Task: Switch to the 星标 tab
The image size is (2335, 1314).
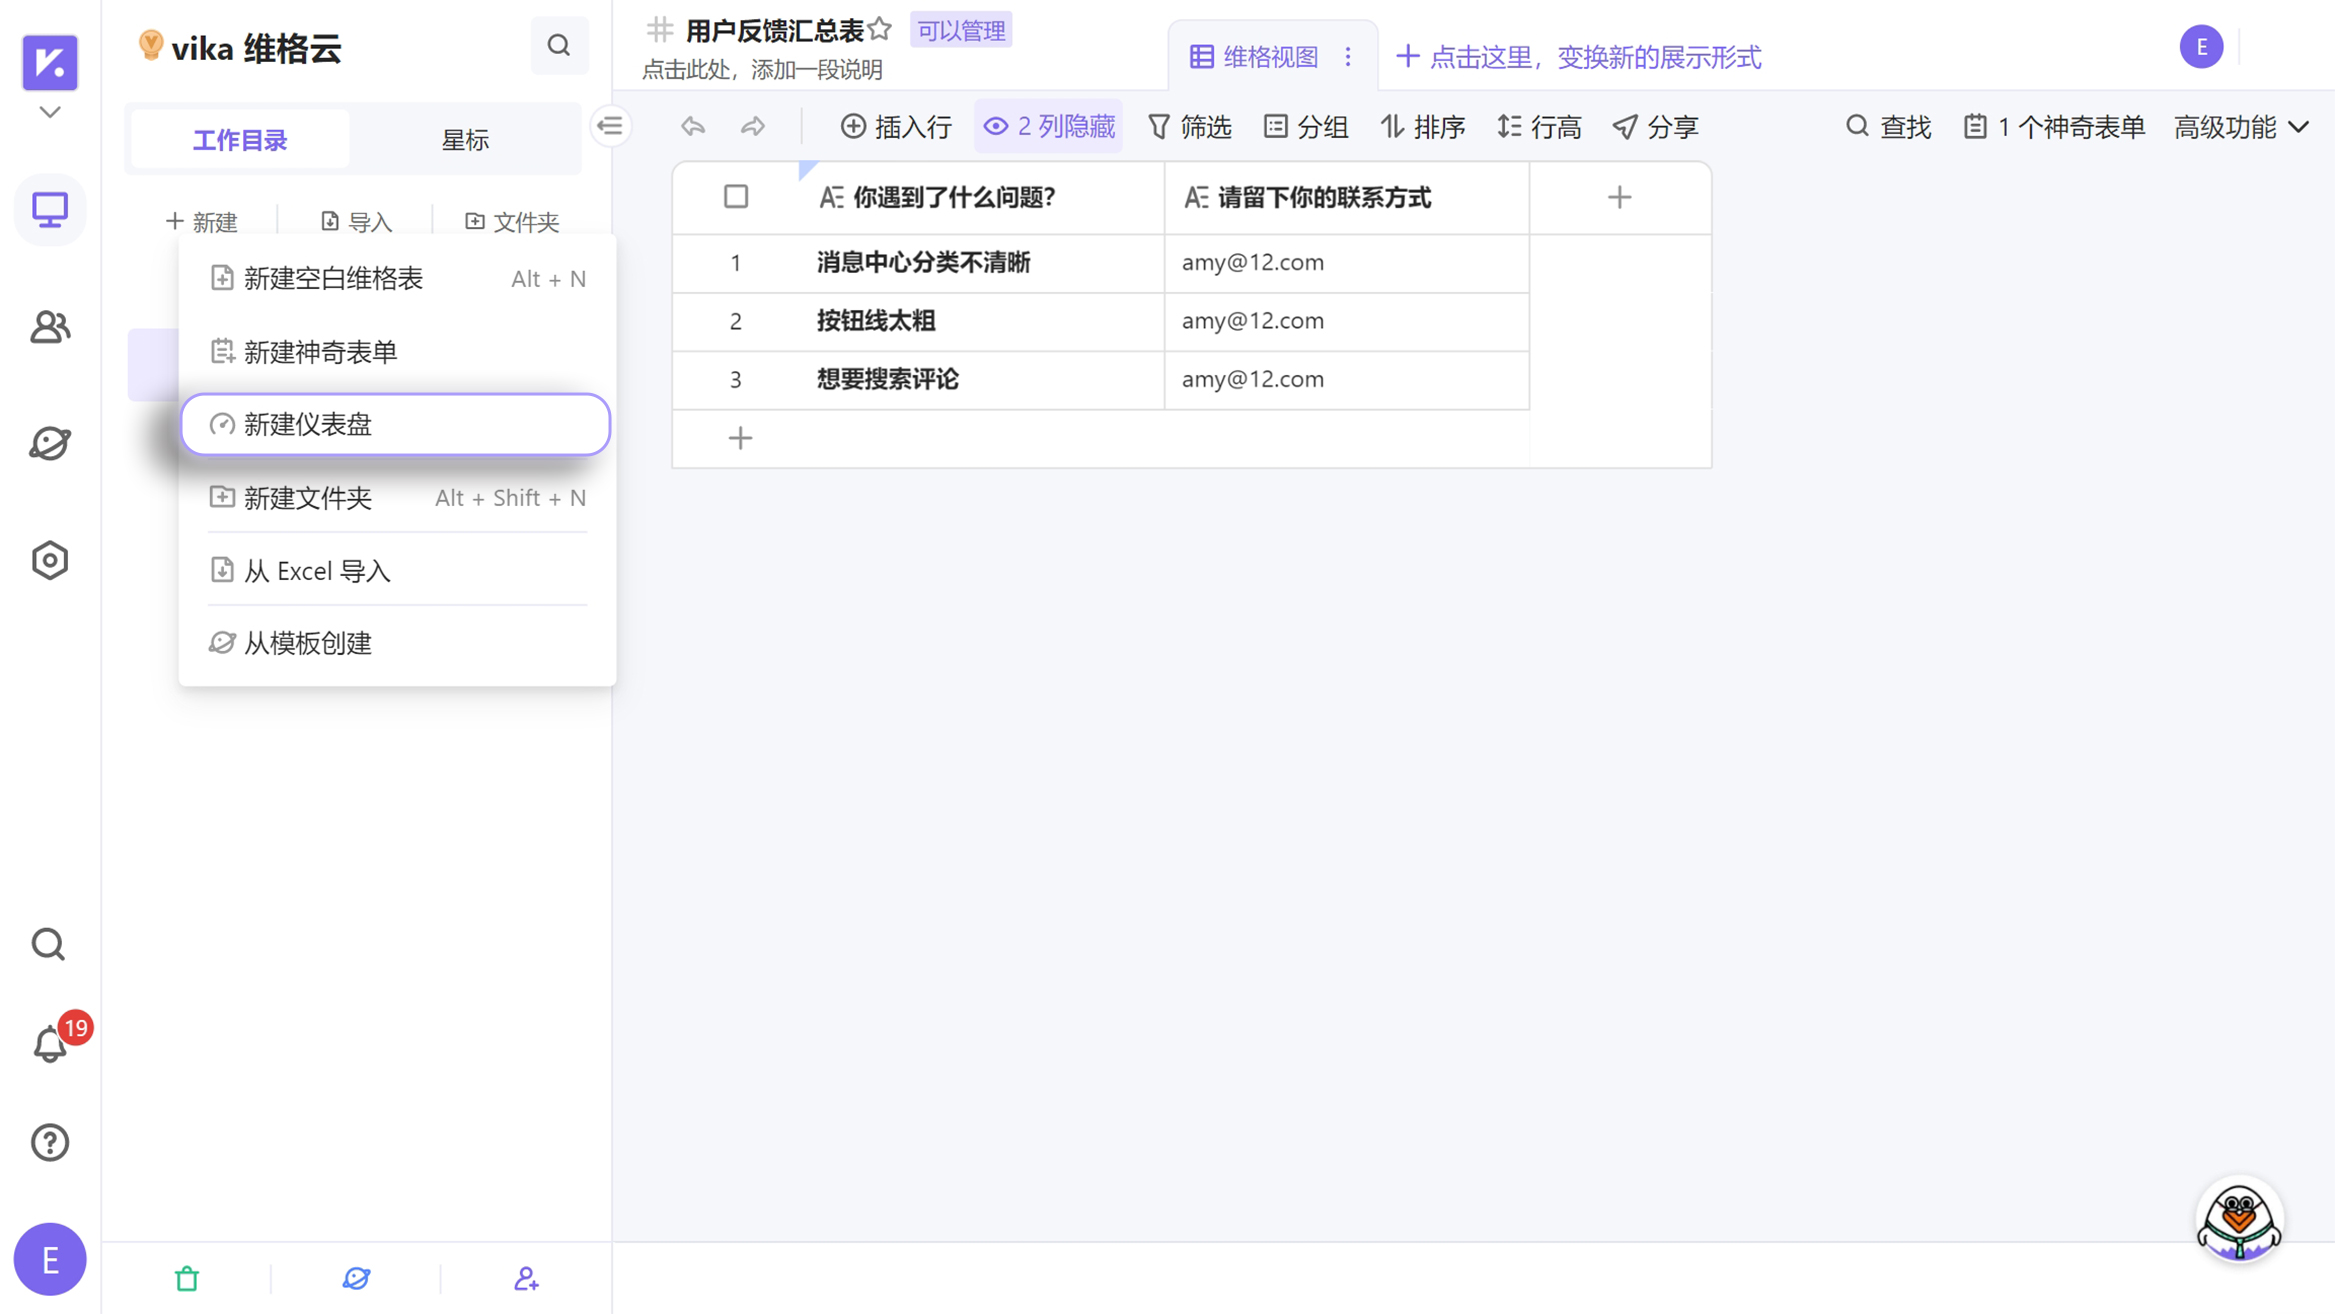Action: (466, 139)
